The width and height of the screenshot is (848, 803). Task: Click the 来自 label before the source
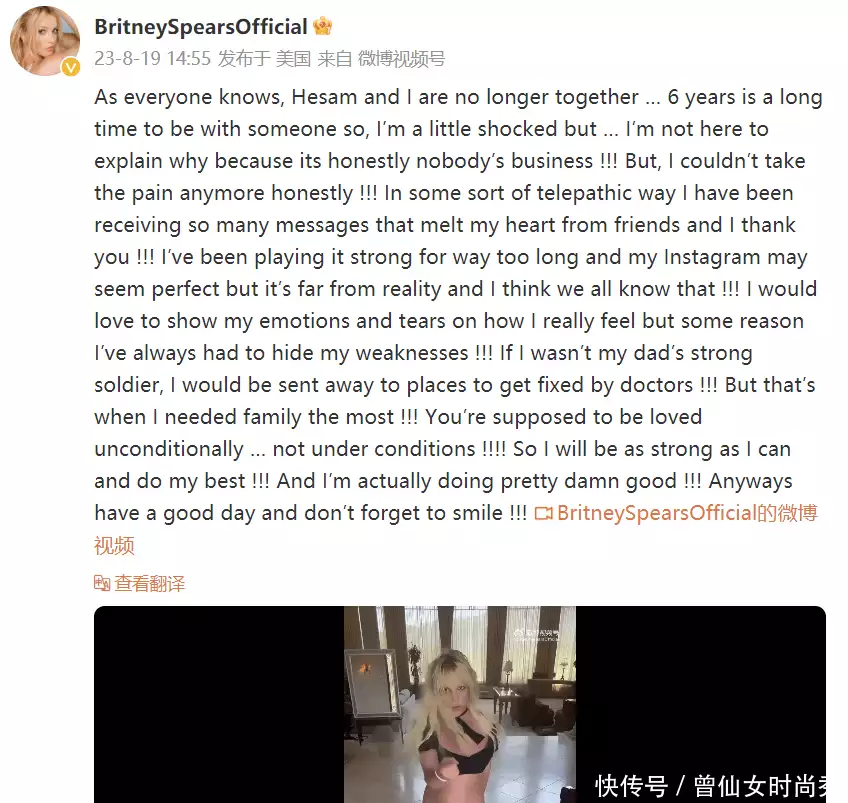(x=334, y=58)
